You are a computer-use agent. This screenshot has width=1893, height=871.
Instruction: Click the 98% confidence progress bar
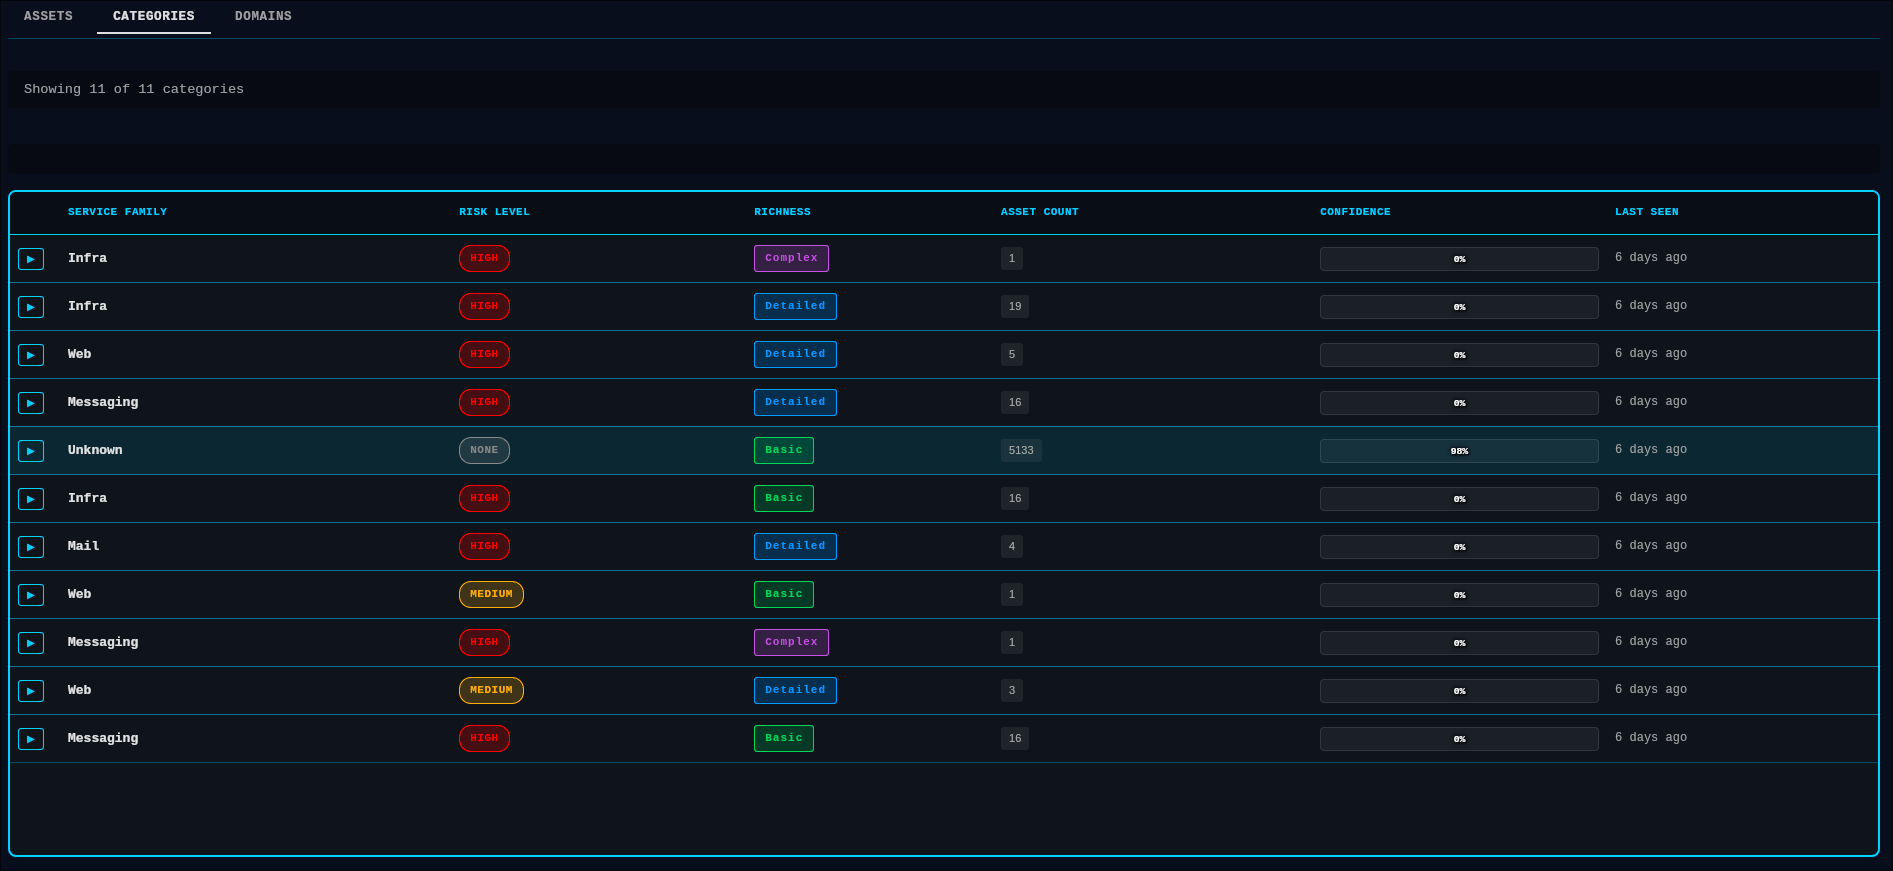coord(1458,451)
